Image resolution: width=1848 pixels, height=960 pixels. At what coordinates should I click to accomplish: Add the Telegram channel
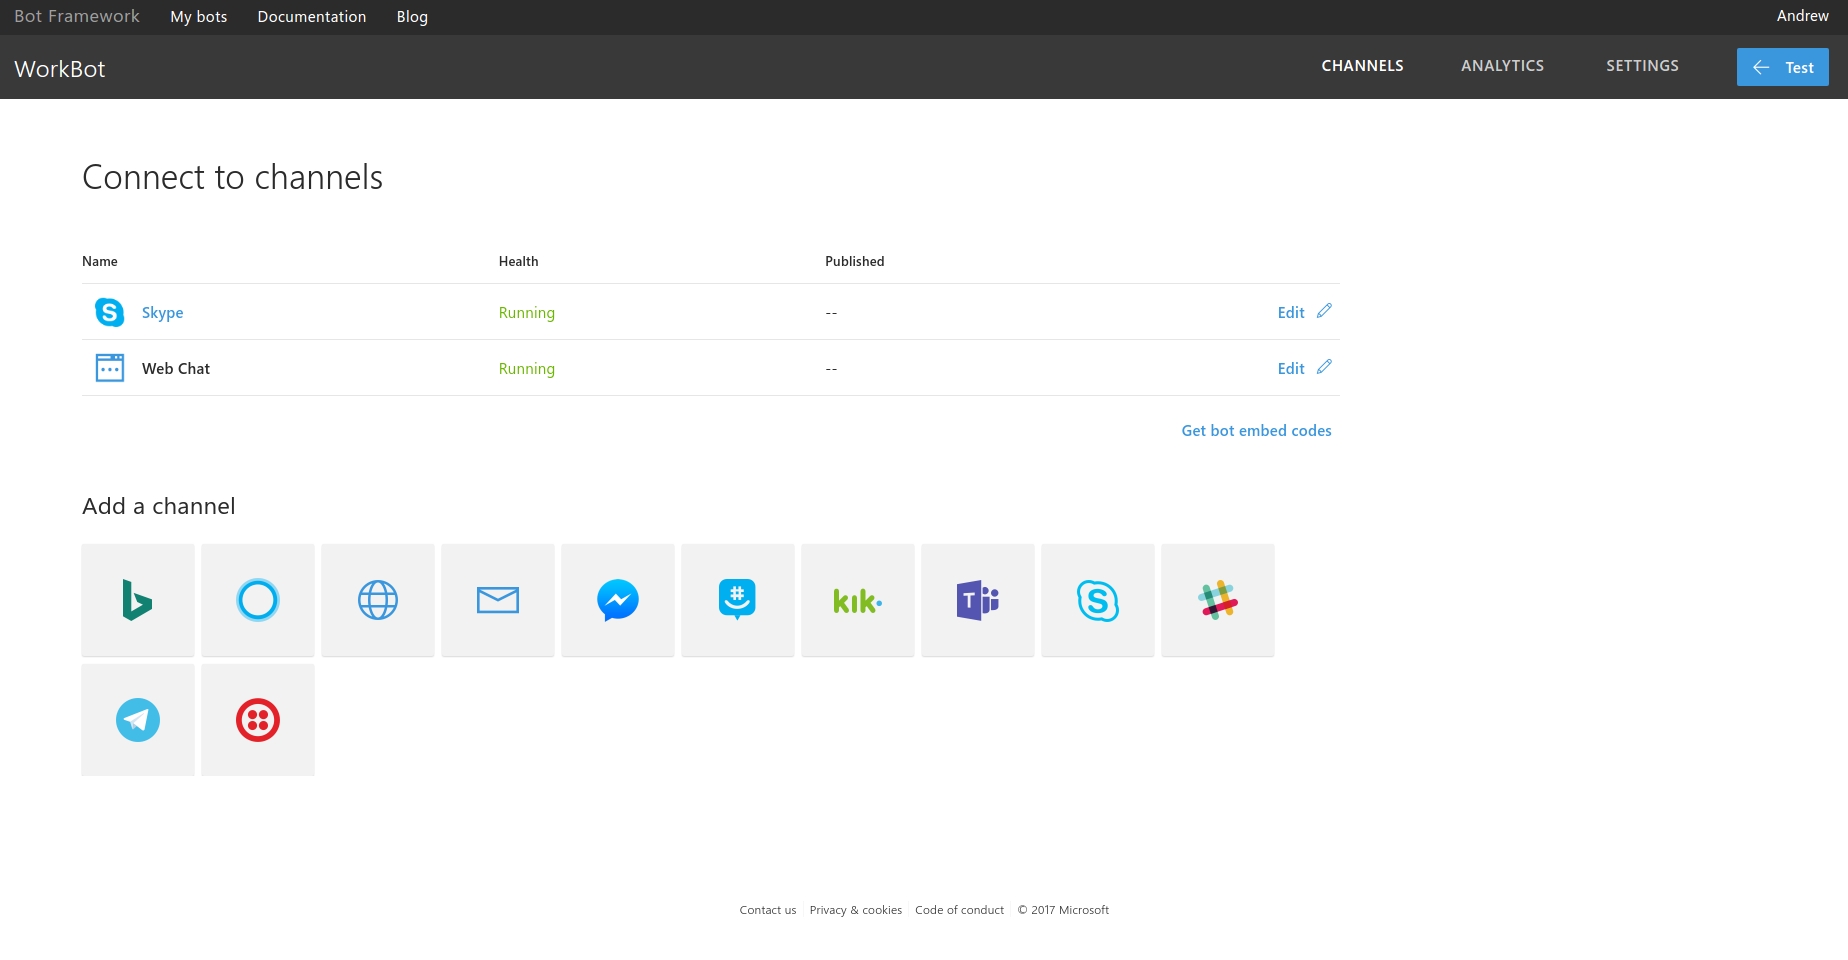click(138, 720)
